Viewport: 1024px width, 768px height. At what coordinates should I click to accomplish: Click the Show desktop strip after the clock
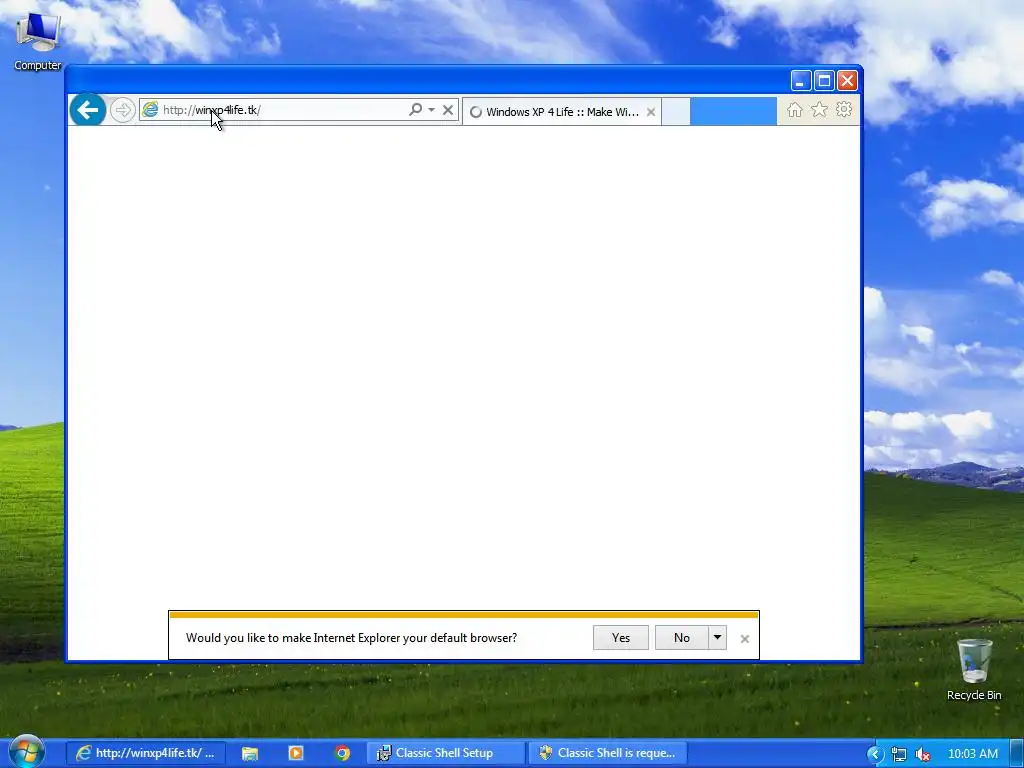[x=1017, y=753]
